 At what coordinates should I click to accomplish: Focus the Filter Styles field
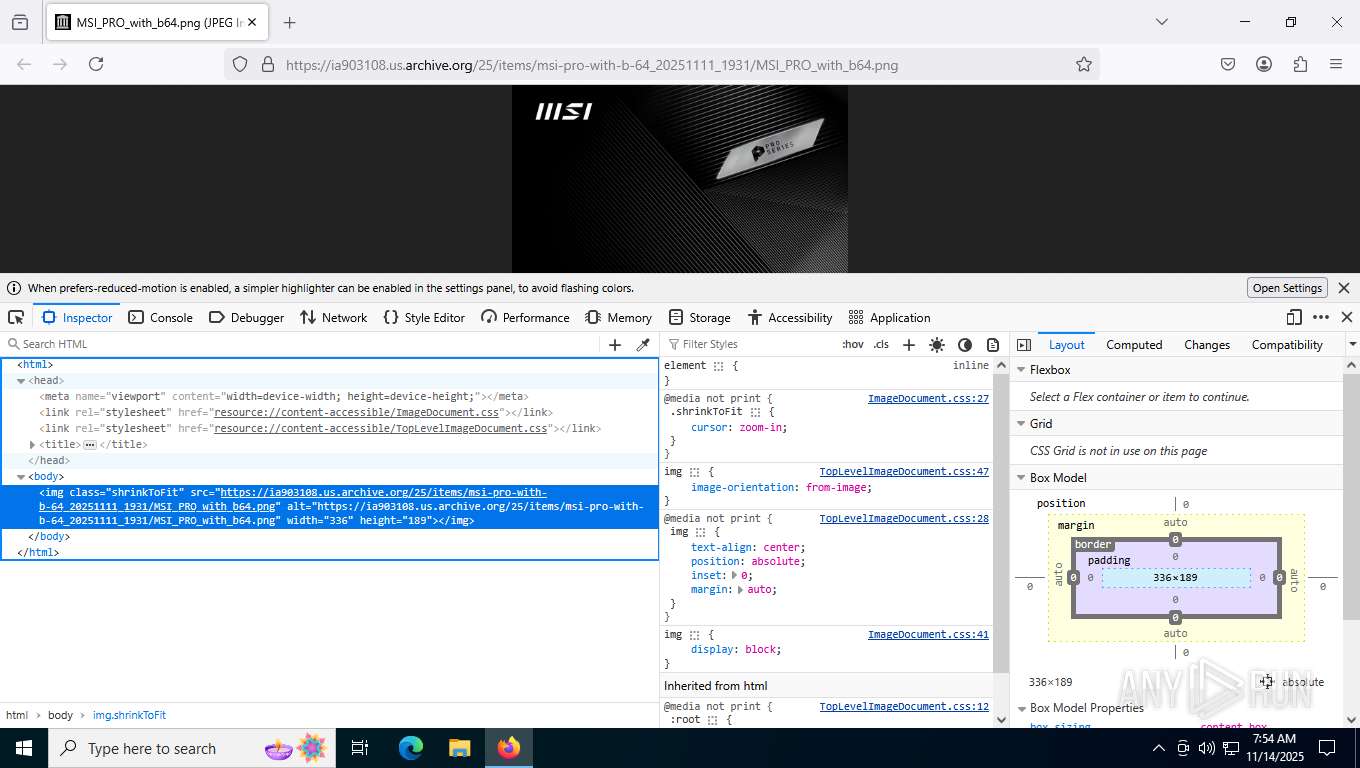point(750,344)
